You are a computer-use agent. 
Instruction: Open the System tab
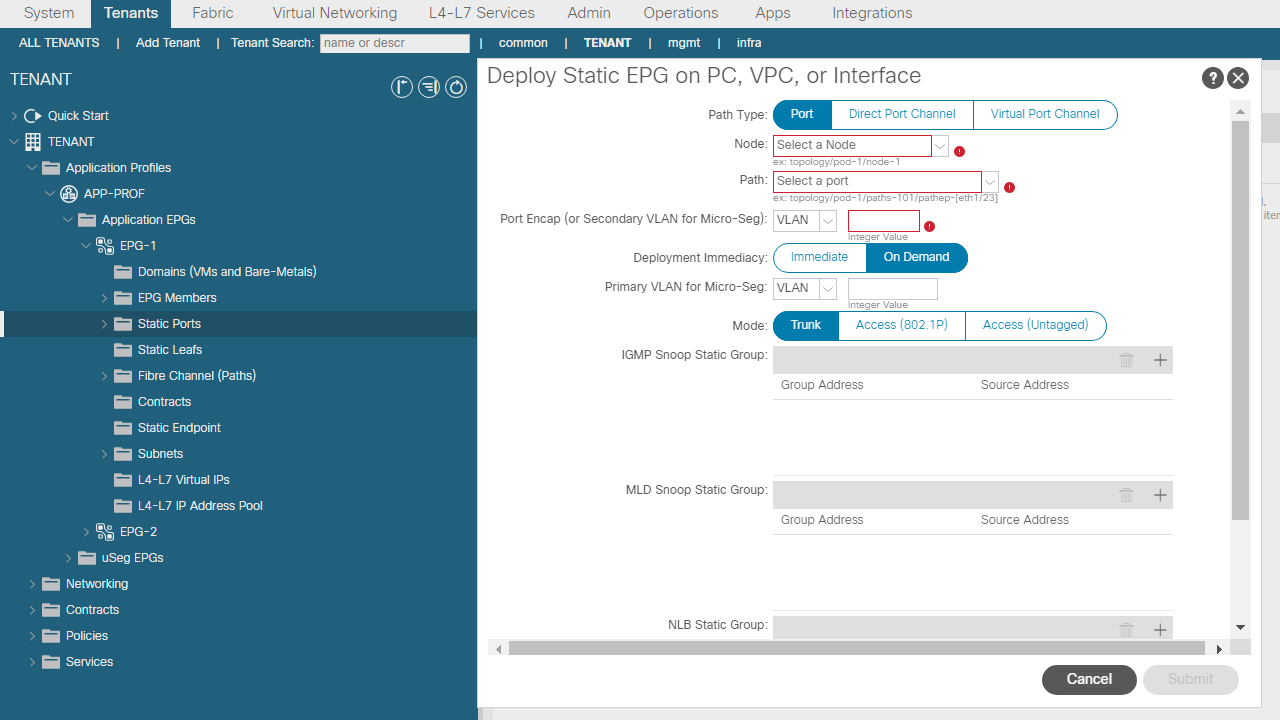click(x=49, y=13)
